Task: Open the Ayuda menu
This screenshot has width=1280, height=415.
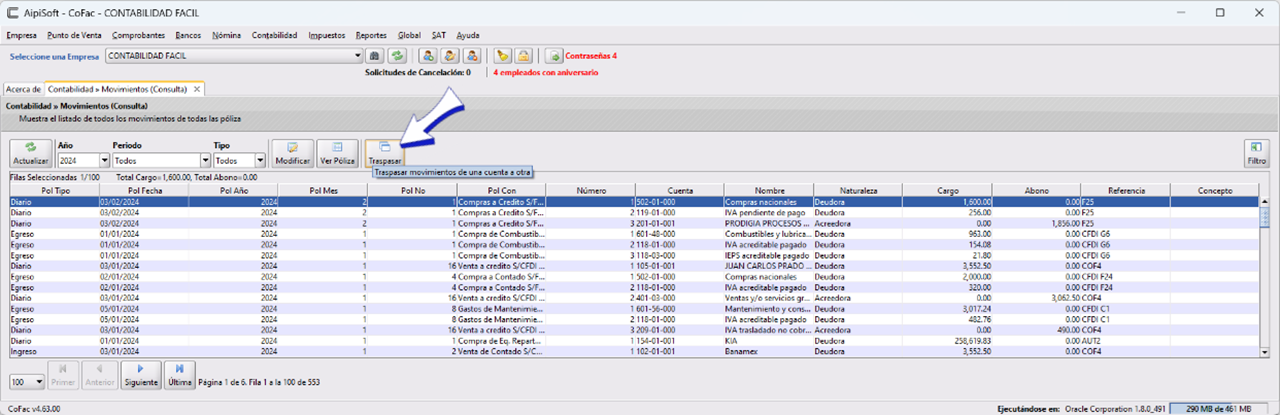Action: click(x=468, y=35)
